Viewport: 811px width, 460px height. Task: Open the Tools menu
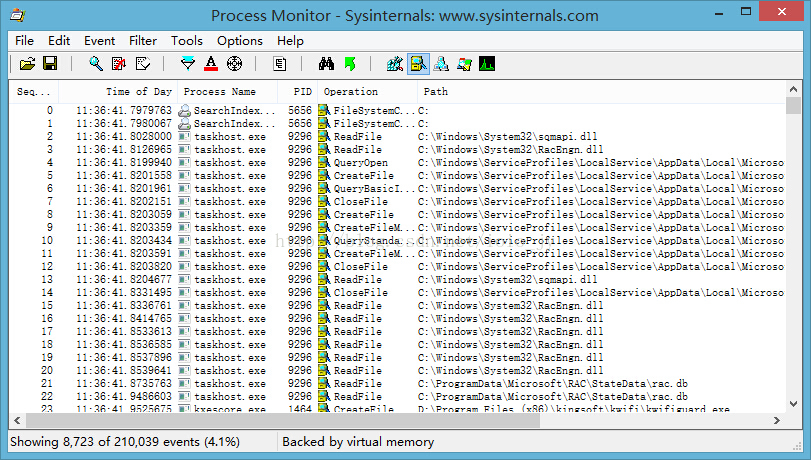tap(187, 41)
